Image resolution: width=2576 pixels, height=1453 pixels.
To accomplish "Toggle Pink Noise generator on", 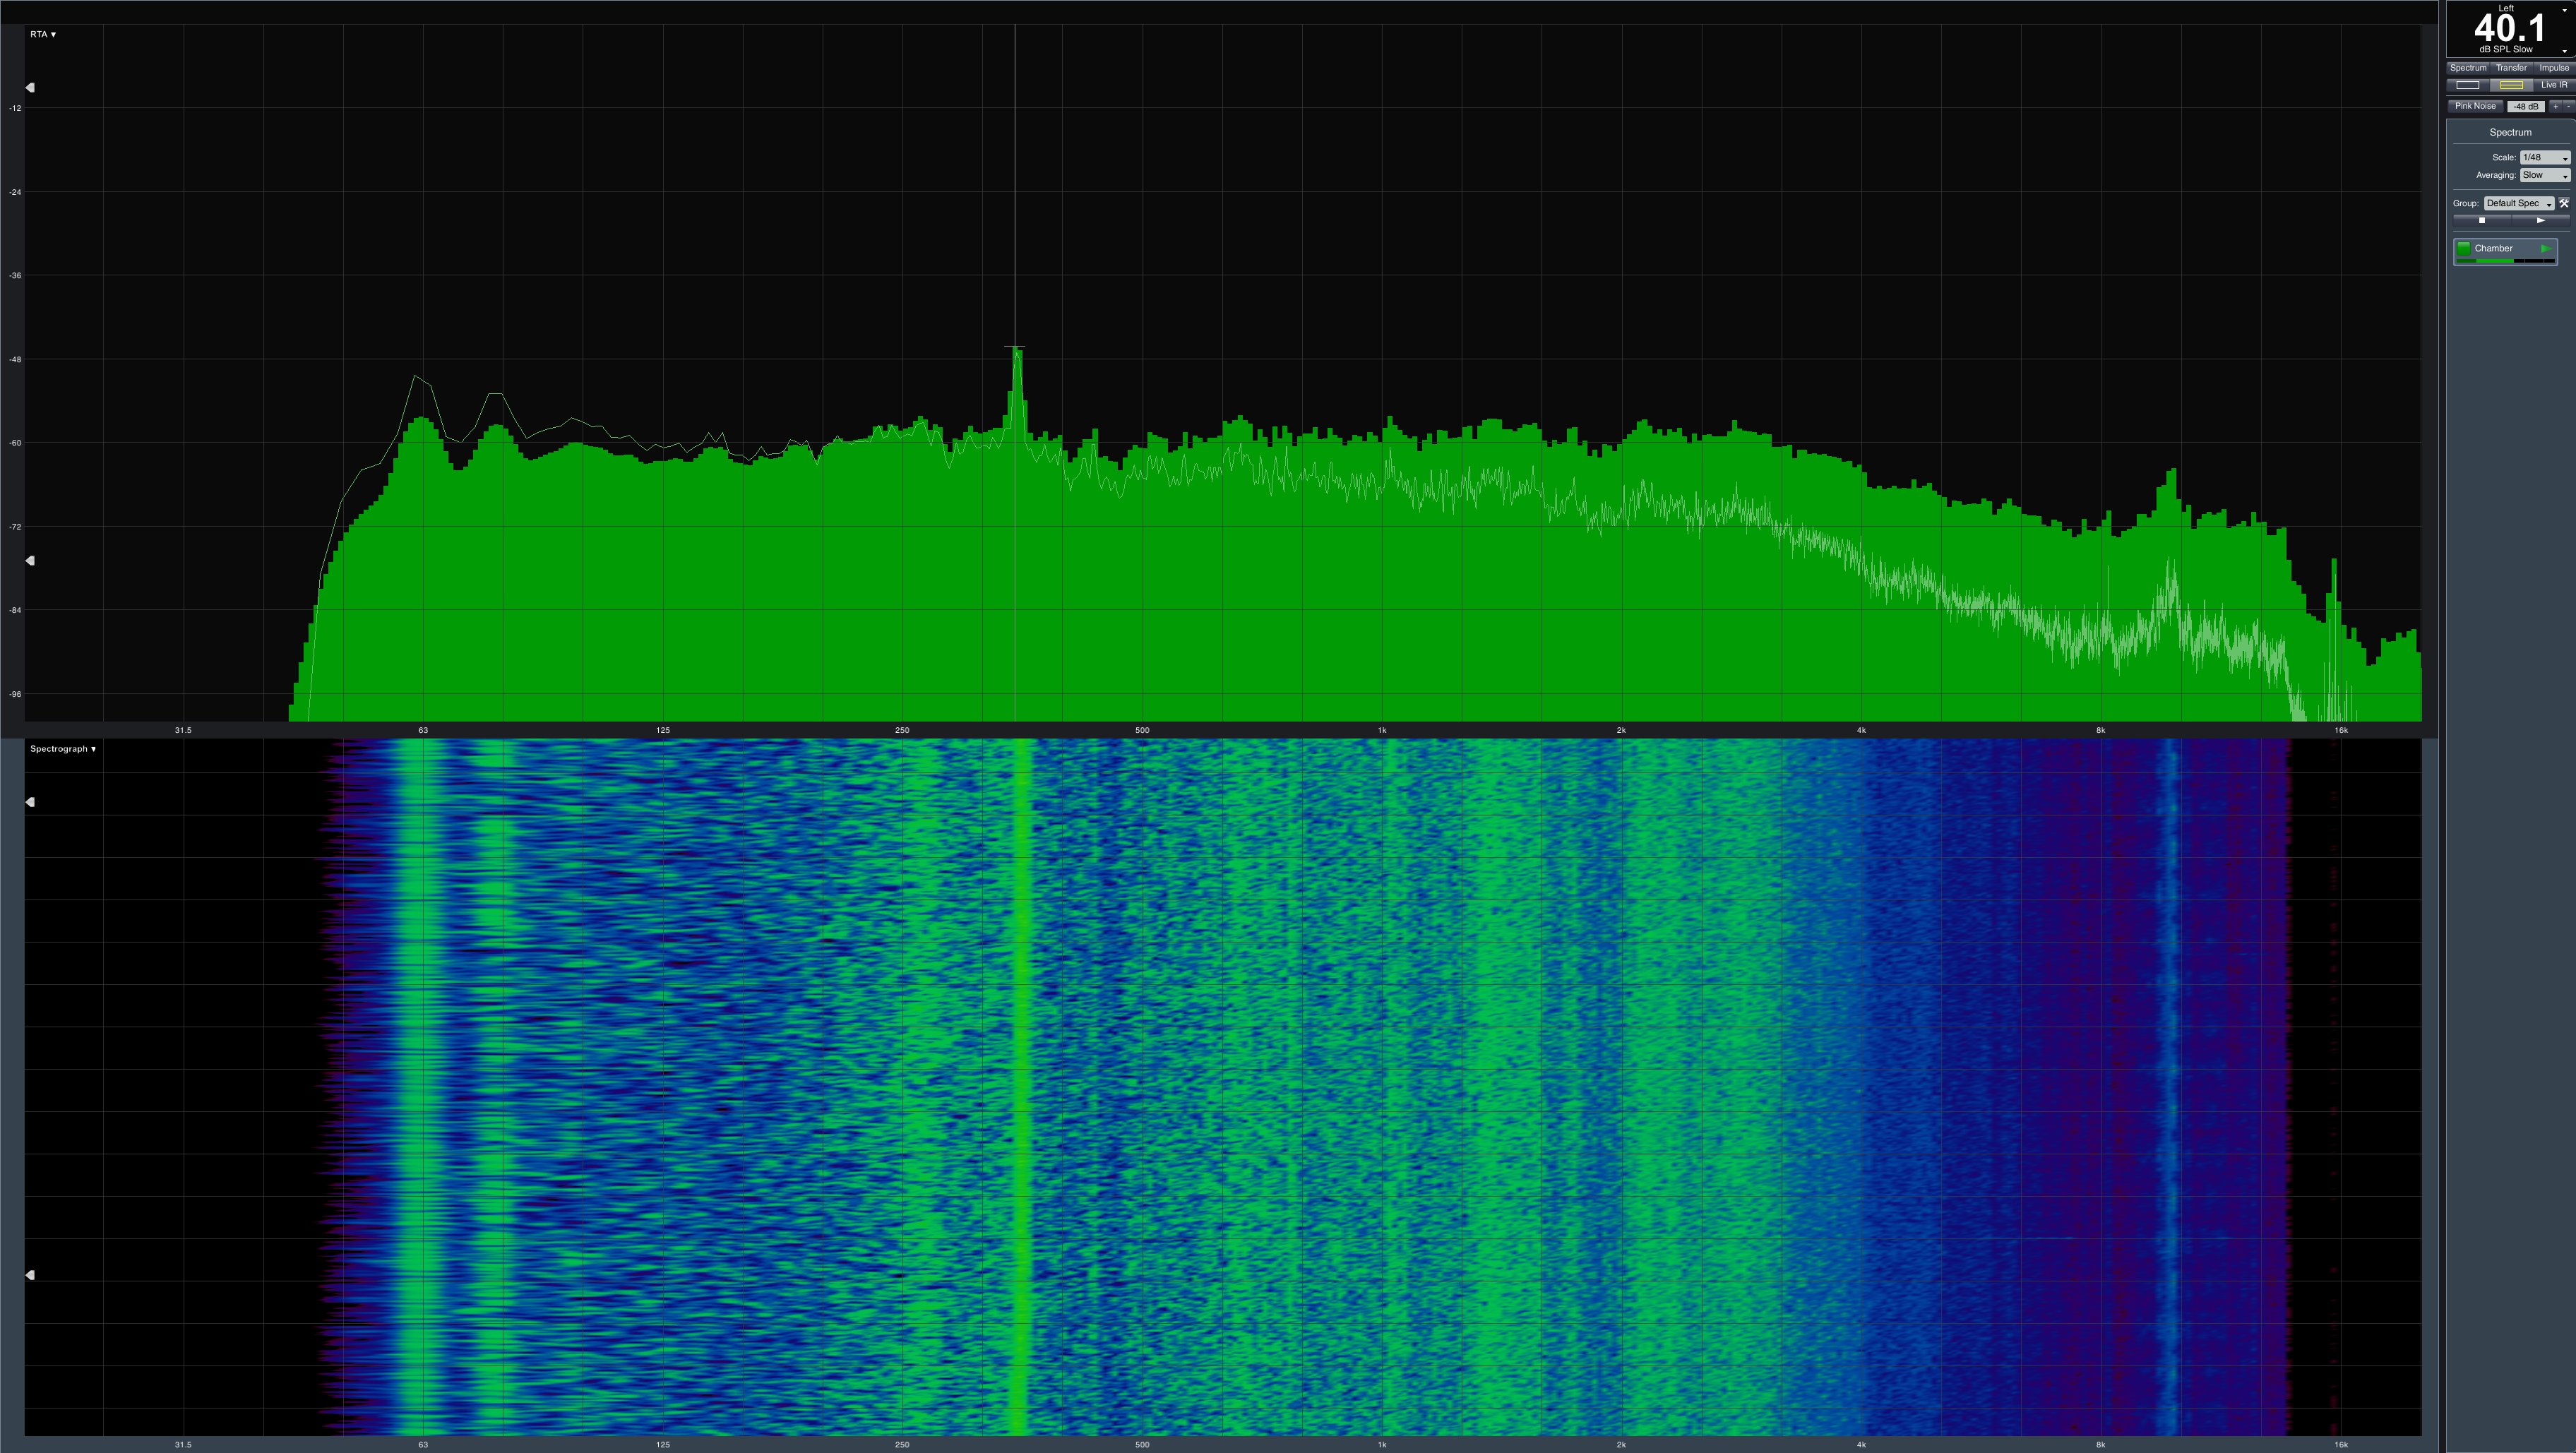I will coord(2475,106).
